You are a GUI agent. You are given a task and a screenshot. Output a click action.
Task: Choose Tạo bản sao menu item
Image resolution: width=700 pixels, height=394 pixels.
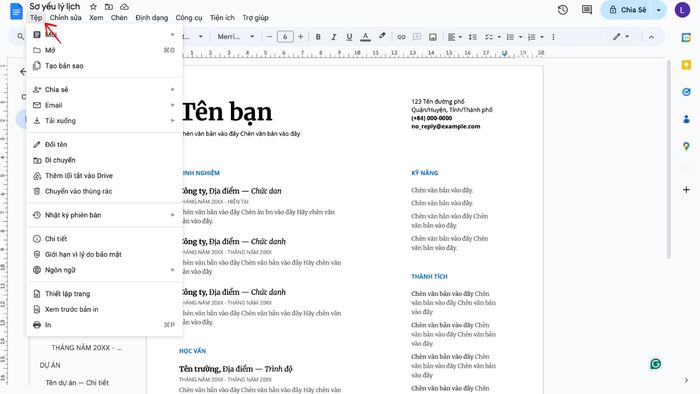[x=104, y=66]
